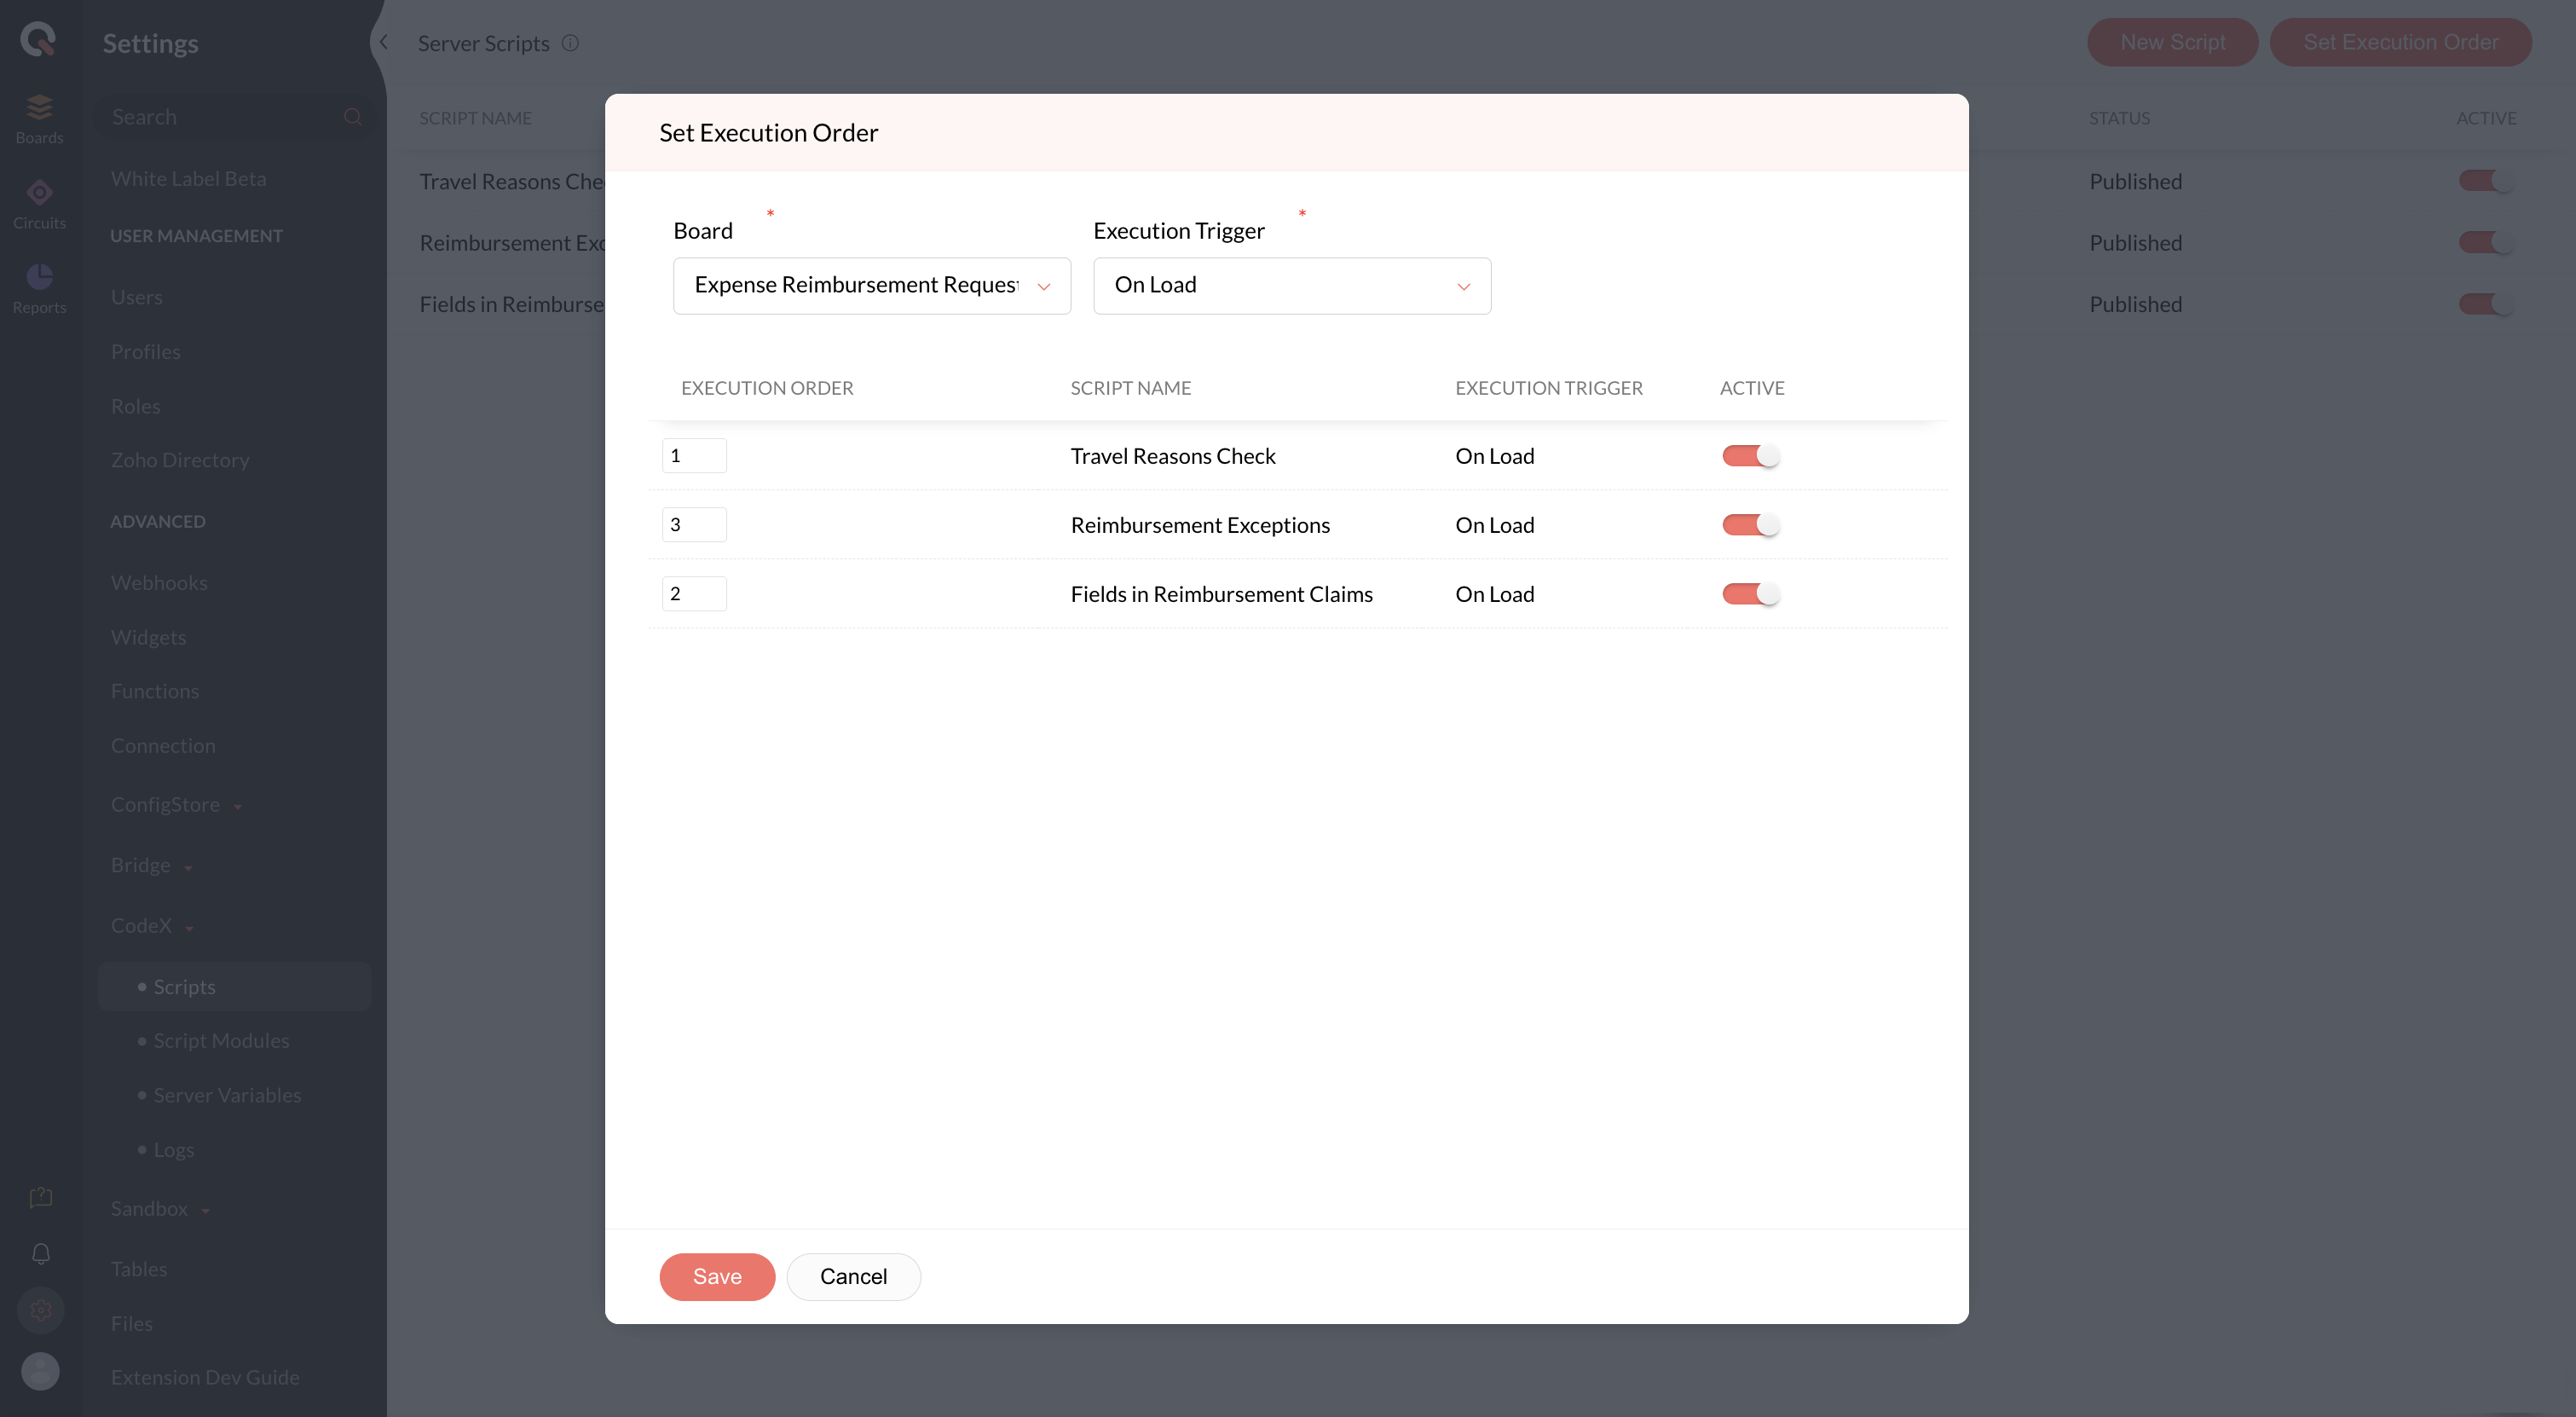
Task: Toggle active switch in background Fields in Reimburse row
Action: (x=2486, y=304)
